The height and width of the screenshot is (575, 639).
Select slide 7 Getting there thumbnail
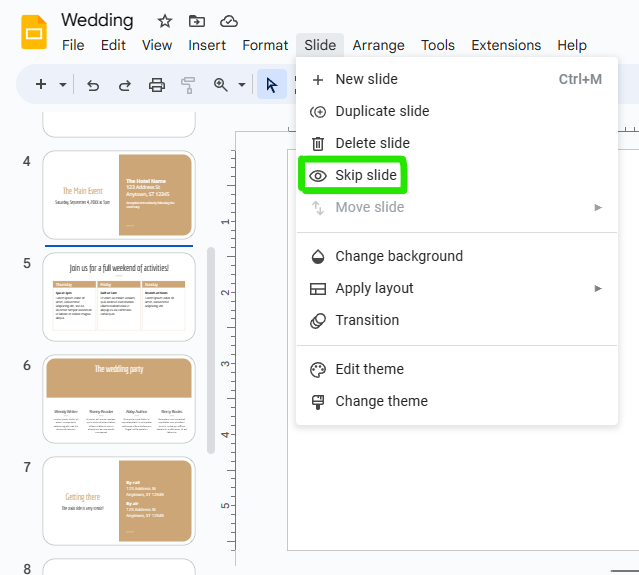click(x=119, y=501)
